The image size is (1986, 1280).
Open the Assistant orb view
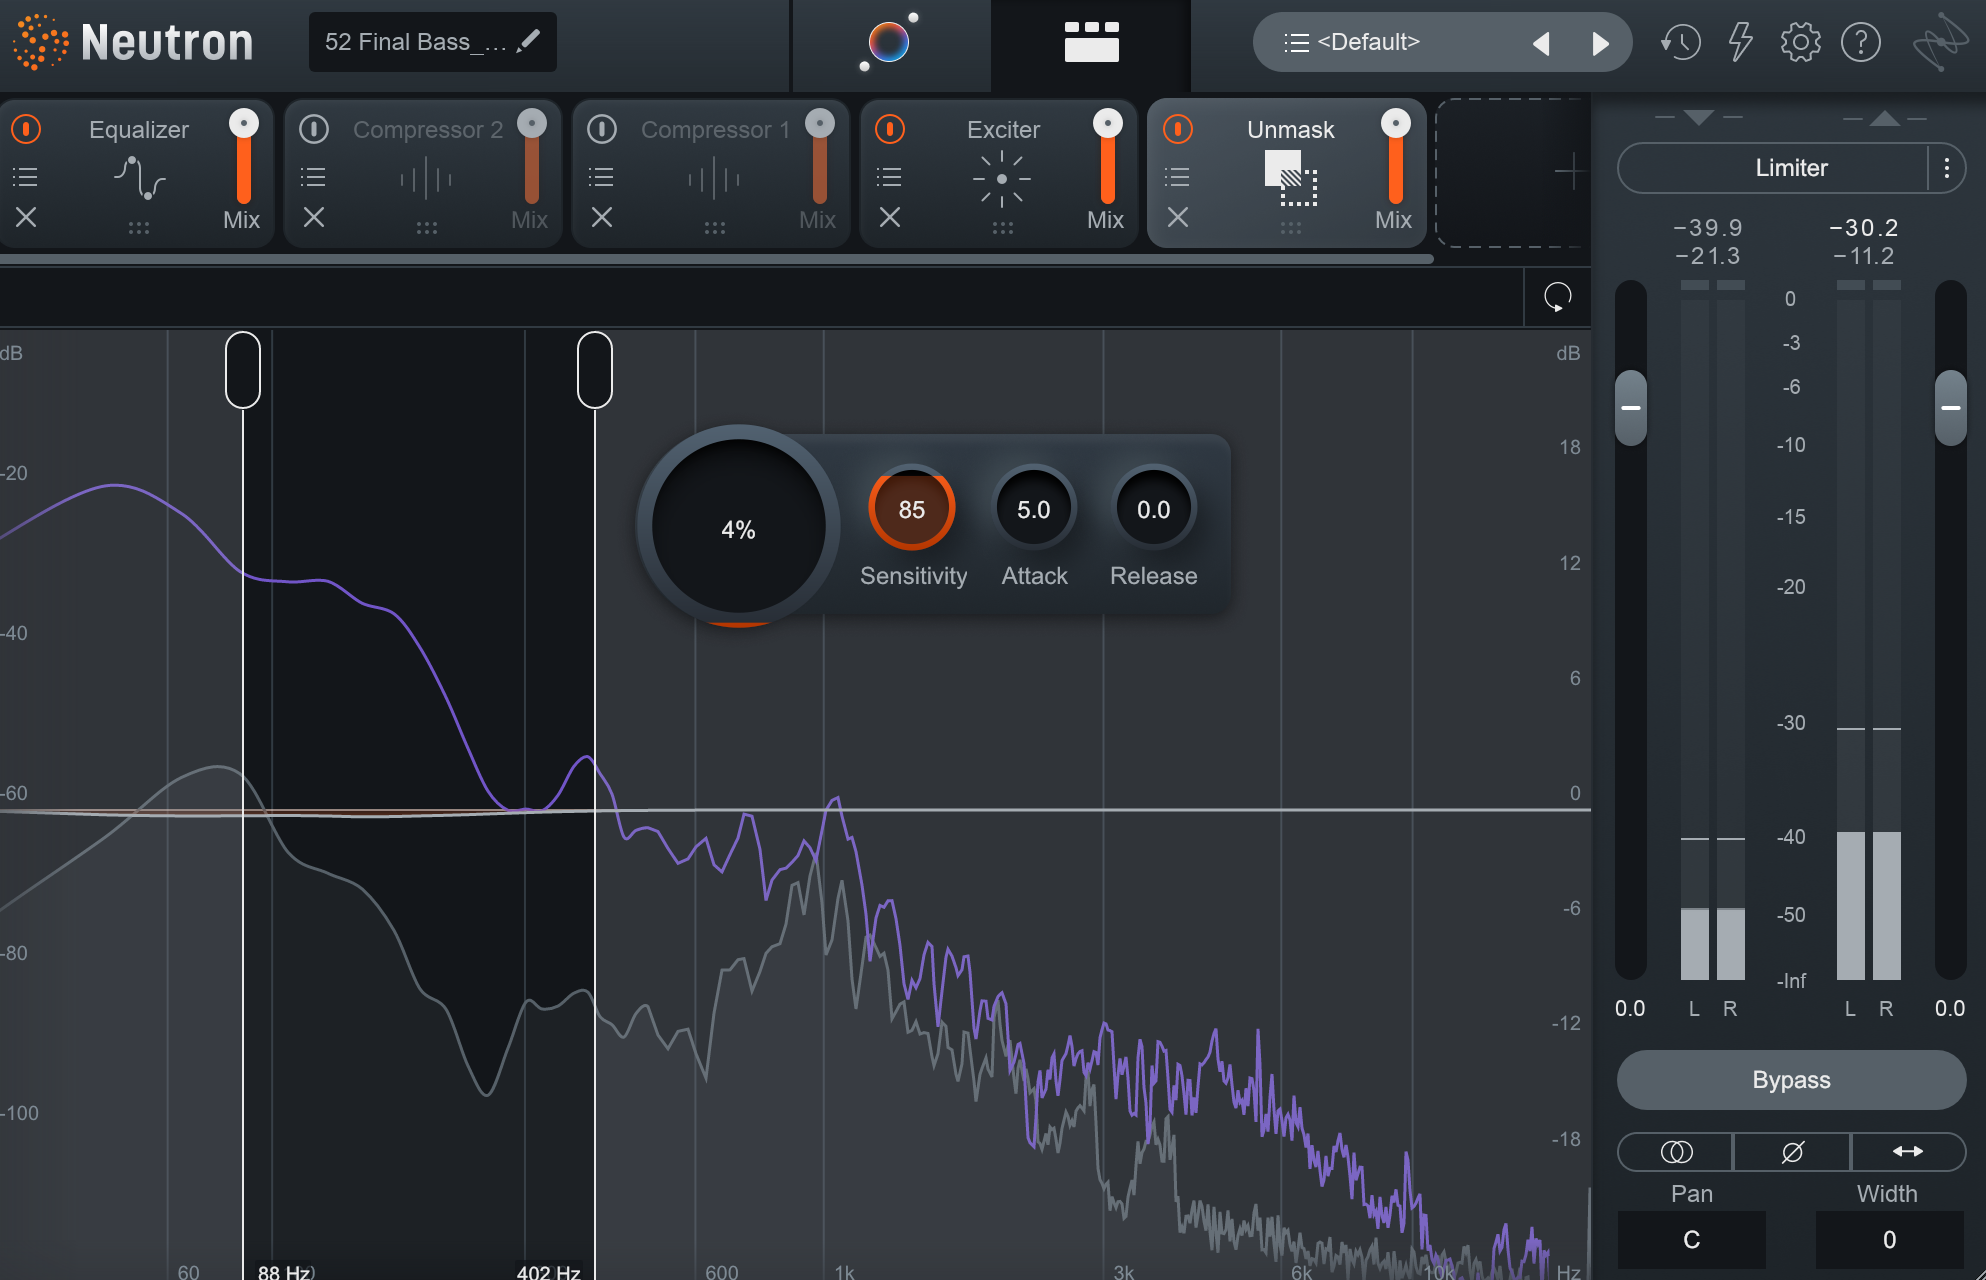click(889, 42)
